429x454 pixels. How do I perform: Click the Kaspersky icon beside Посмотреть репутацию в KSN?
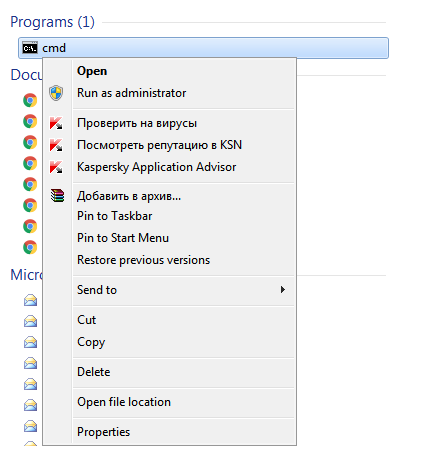pyautogui.click(x=56, y=145)
